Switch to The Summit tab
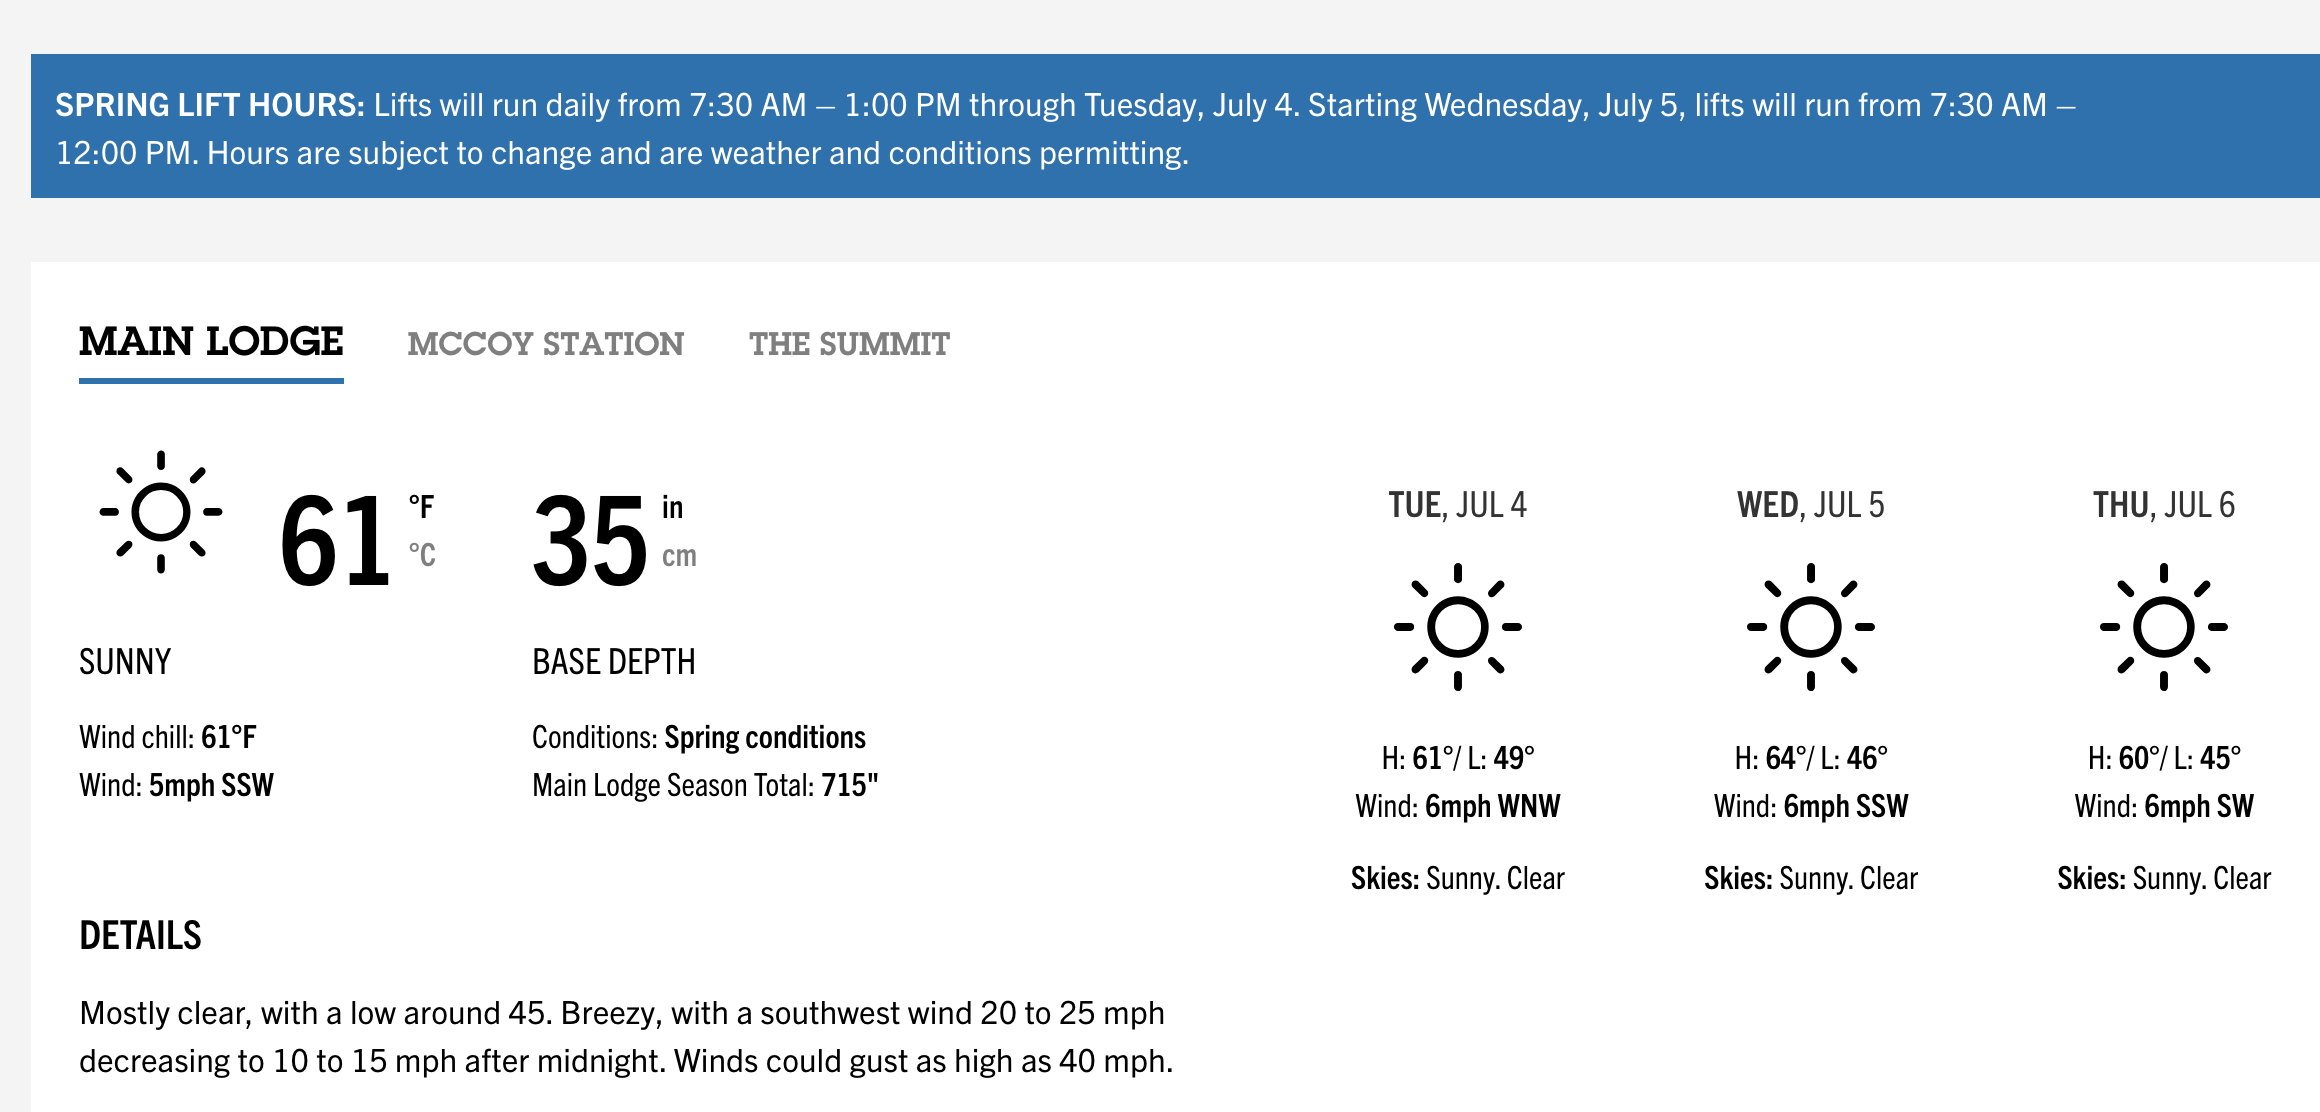The width and height of the screenshot is (2320, 1112). 850,344
